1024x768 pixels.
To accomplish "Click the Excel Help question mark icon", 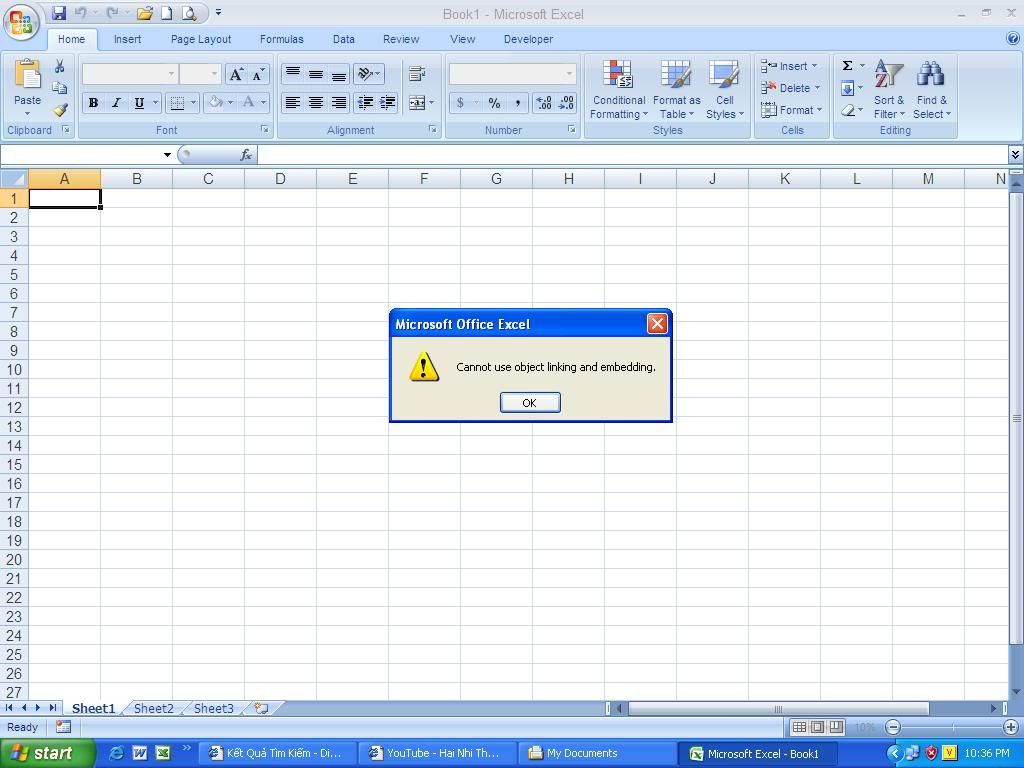I will [x=1013, y=39].
